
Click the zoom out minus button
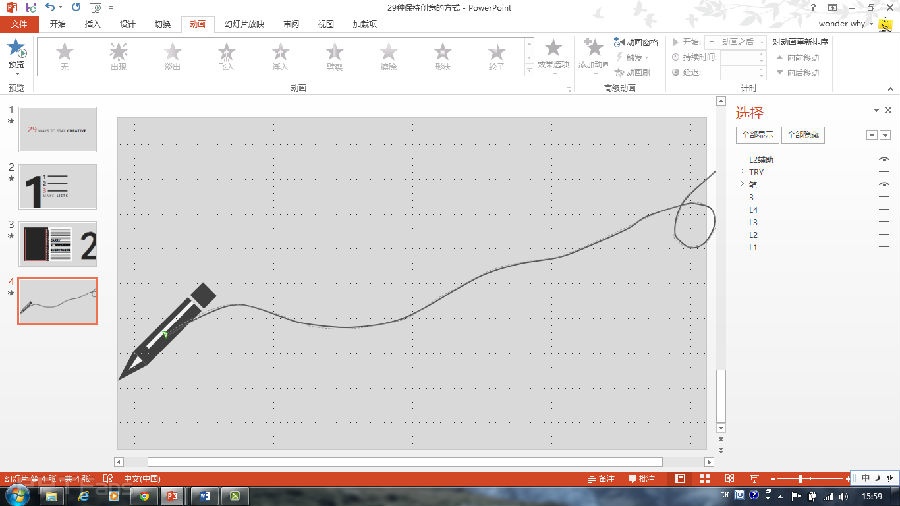[773, 478]
